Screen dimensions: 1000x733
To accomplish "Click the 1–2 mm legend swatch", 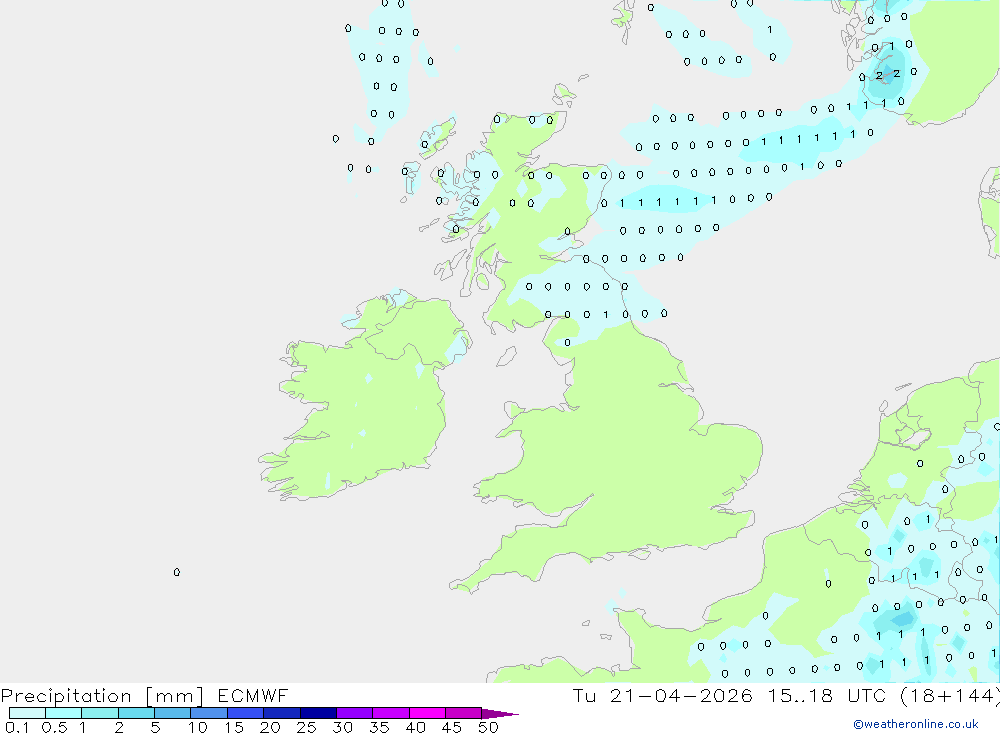I will 100,713.
